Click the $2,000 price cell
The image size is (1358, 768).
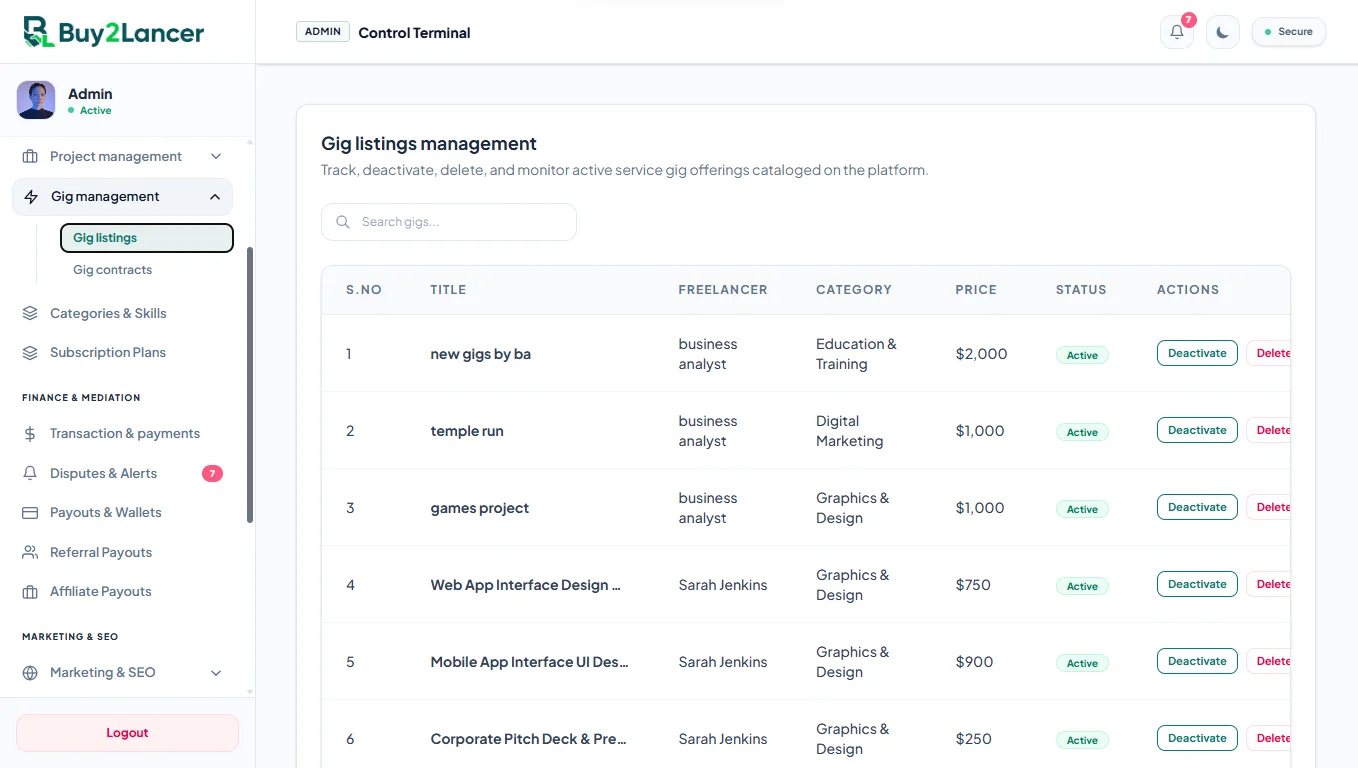coord(982,354)
